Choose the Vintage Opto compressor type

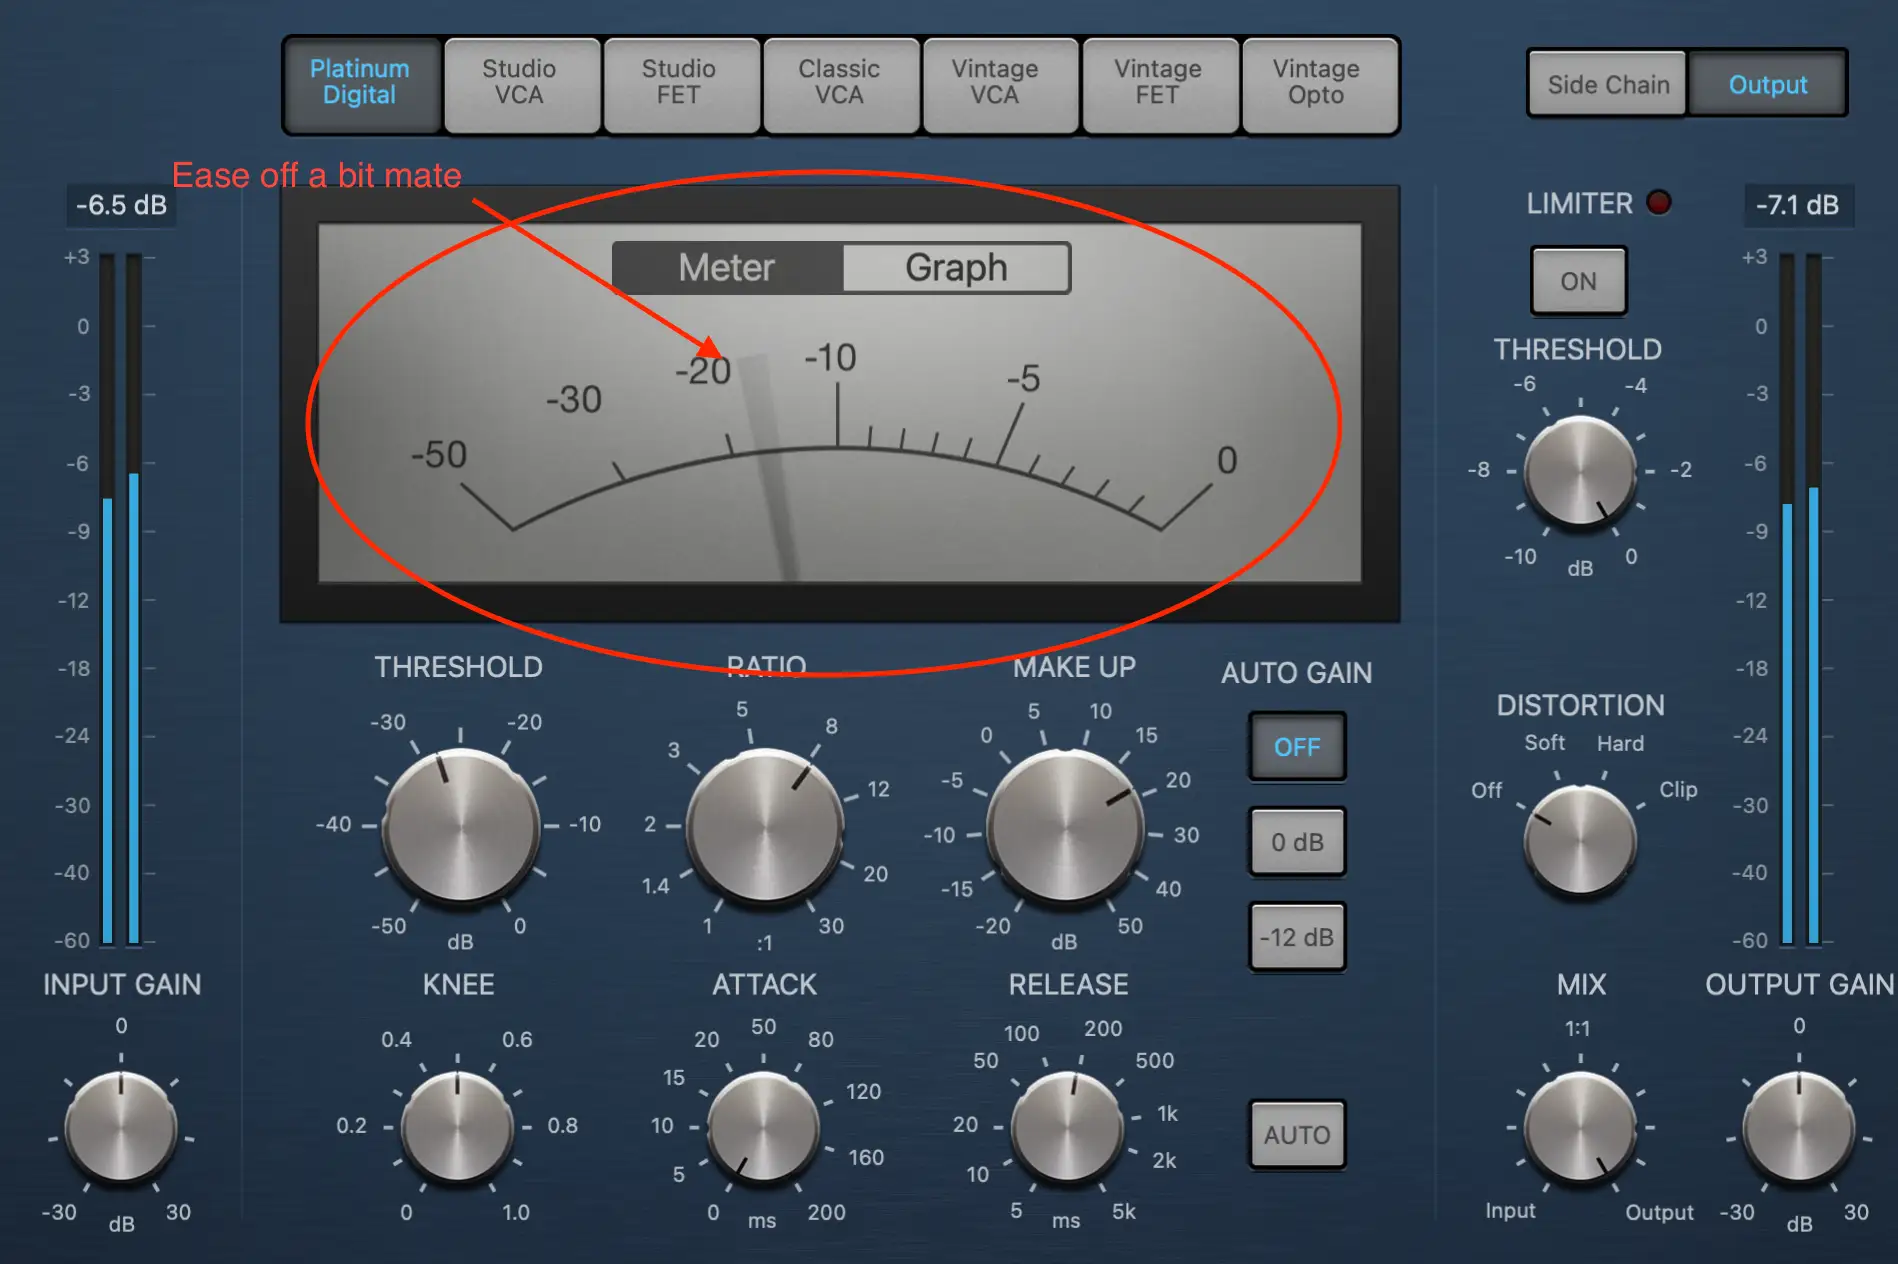(x=1316, y=83)
